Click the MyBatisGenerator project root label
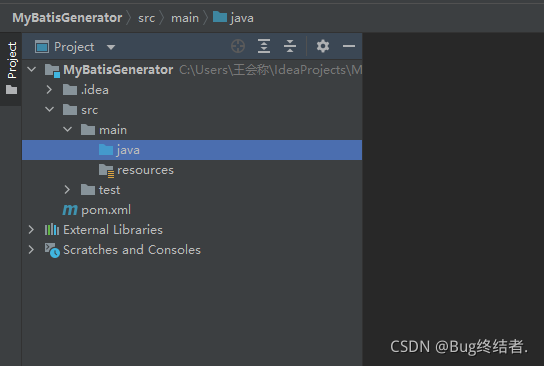 [x=118, y=70]
